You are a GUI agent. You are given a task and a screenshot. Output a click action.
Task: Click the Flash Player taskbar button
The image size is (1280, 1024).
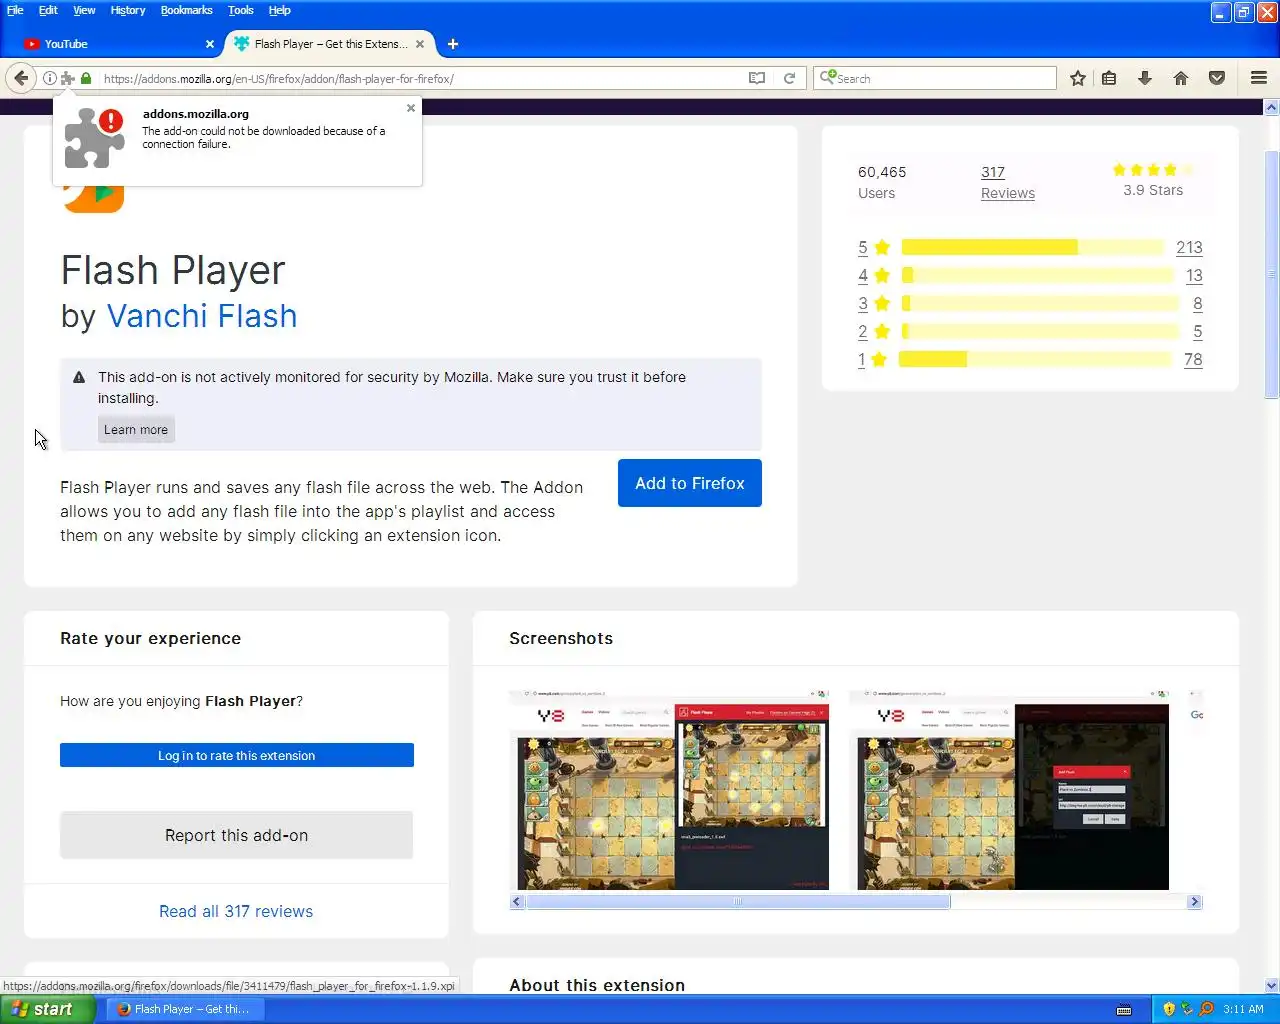click(183, 1009)
